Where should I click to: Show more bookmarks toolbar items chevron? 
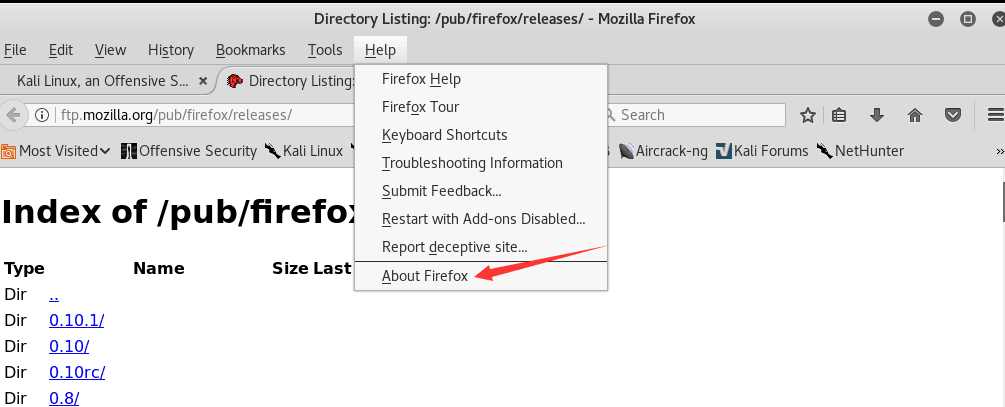click(x=999, y=151)
